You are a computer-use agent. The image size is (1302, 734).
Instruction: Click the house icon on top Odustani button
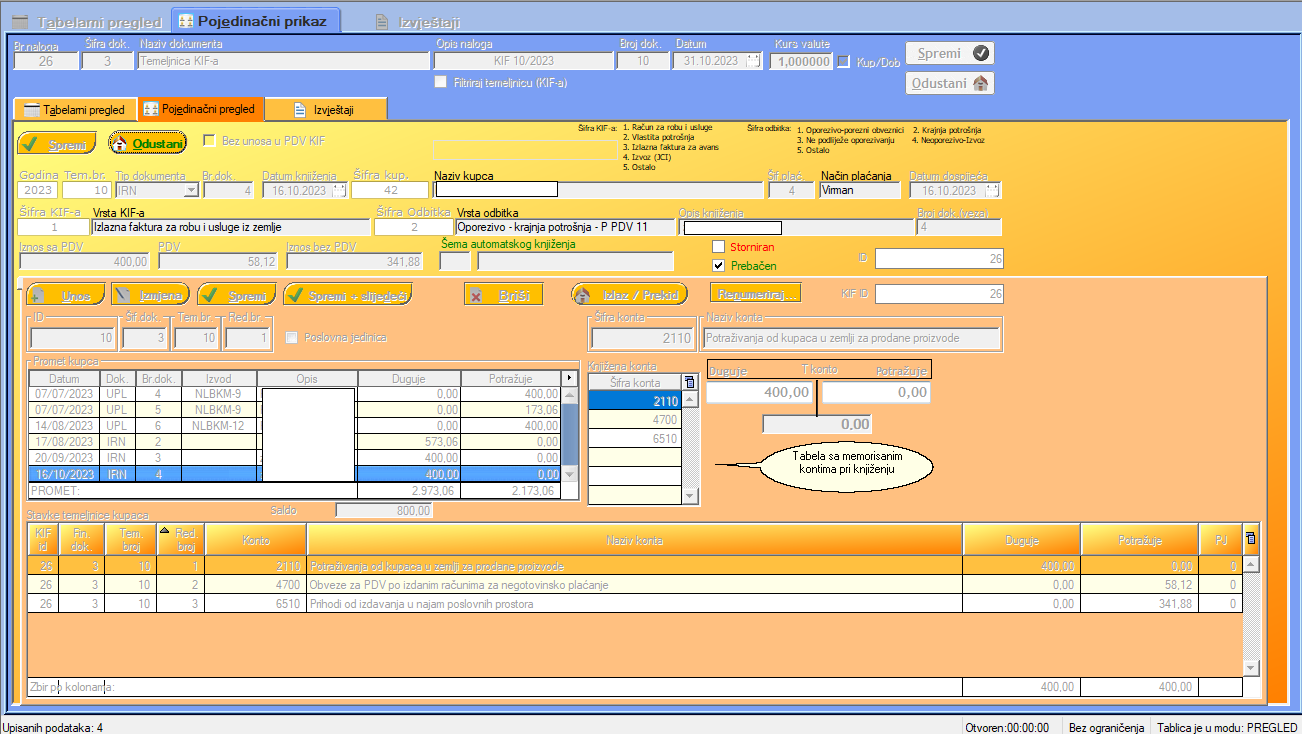pyautogui.click(x=981, y=84)
